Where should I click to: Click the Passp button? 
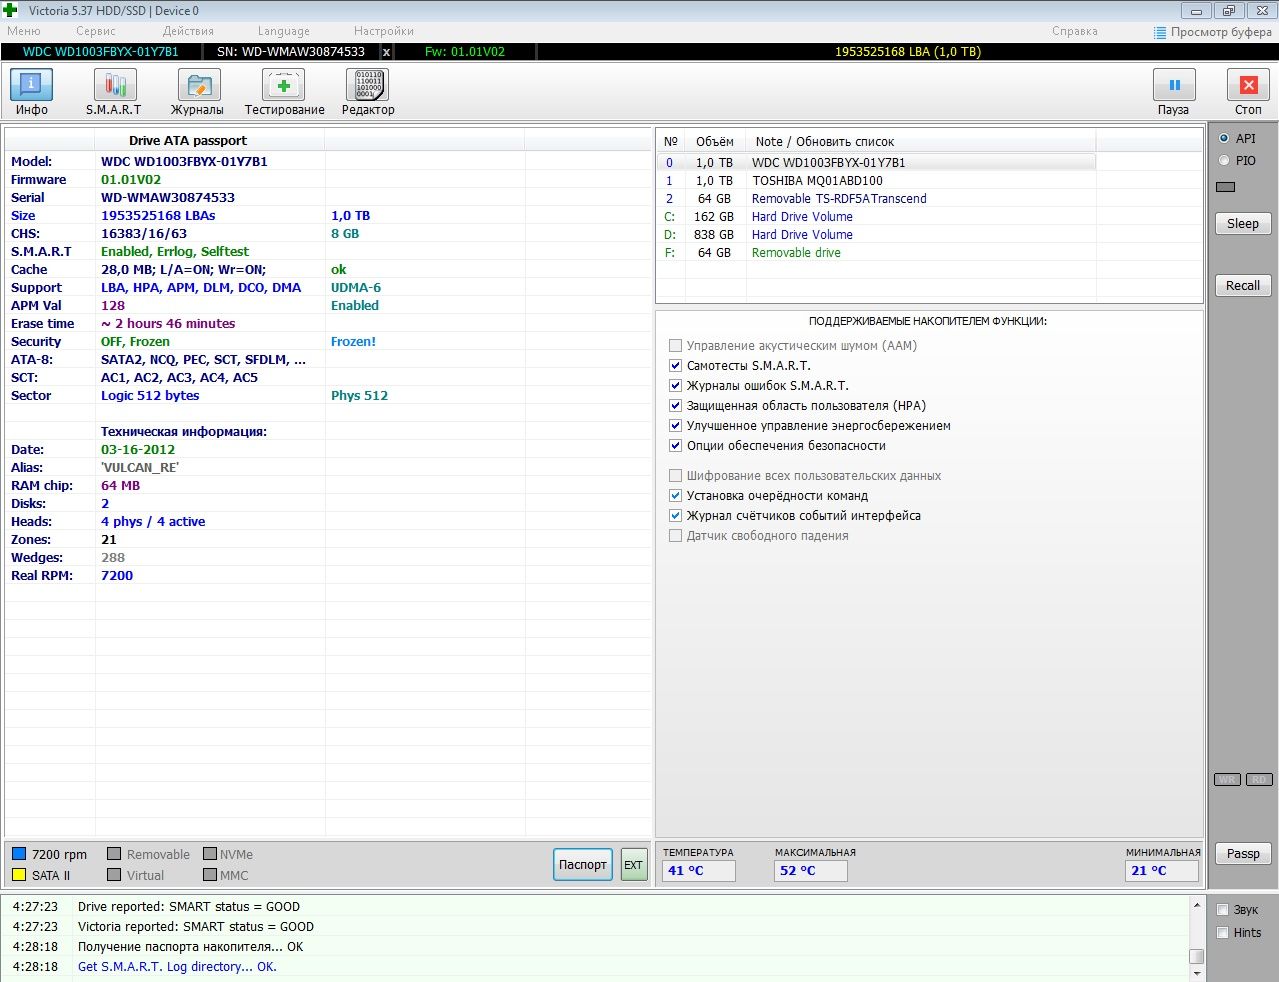[1243, 854]
